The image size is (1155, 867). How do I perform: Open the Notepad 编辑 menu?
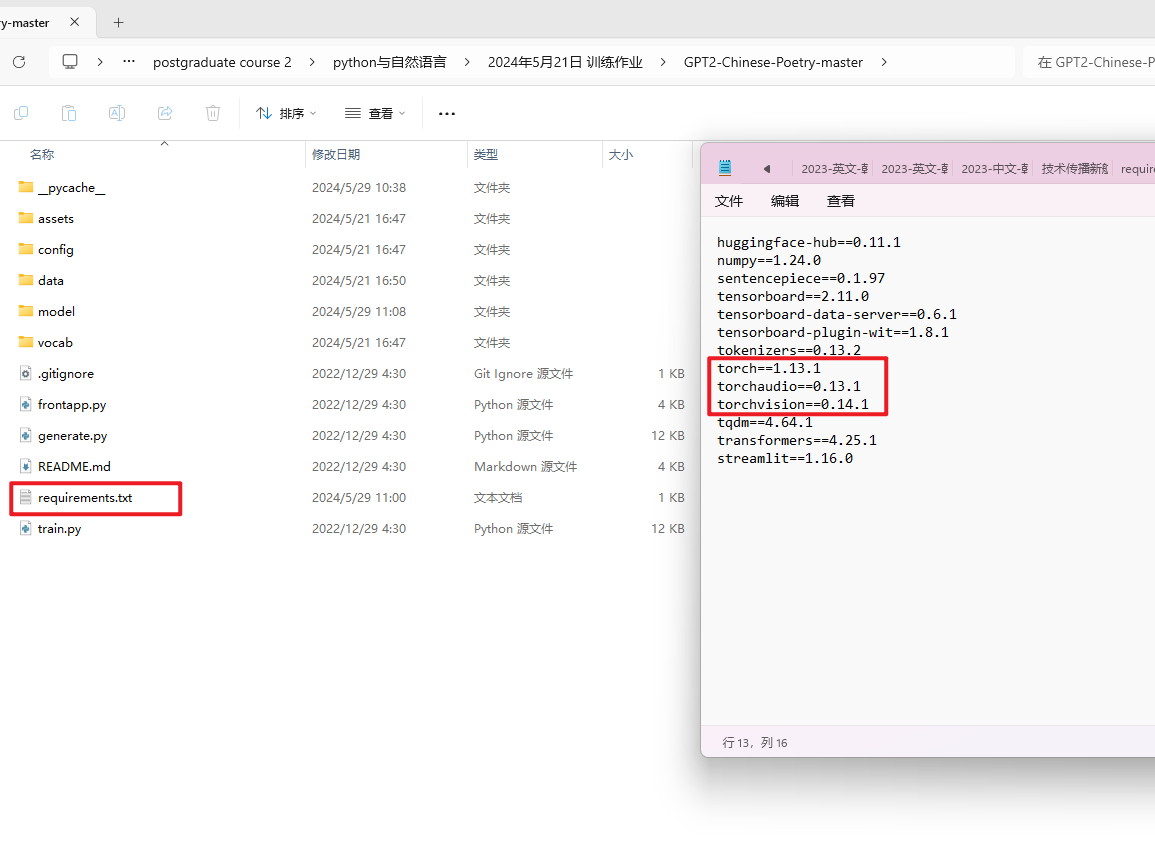point(785,201)
